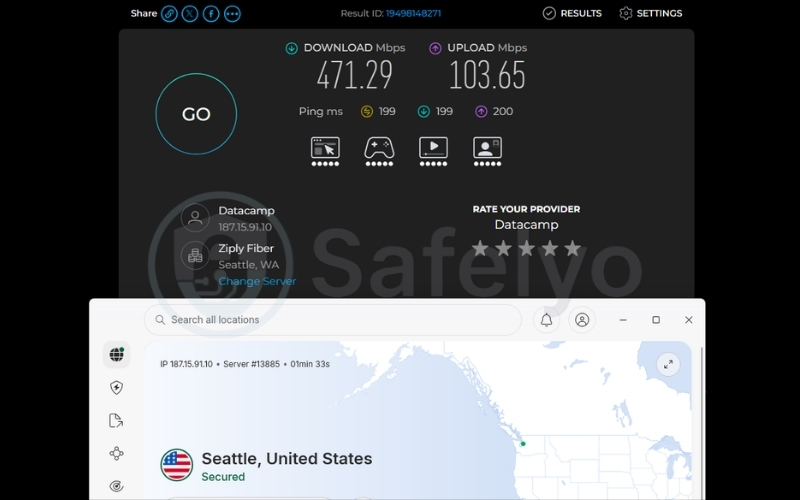Open the RESULTS page
Screen dimensions: 800x500
572,13
